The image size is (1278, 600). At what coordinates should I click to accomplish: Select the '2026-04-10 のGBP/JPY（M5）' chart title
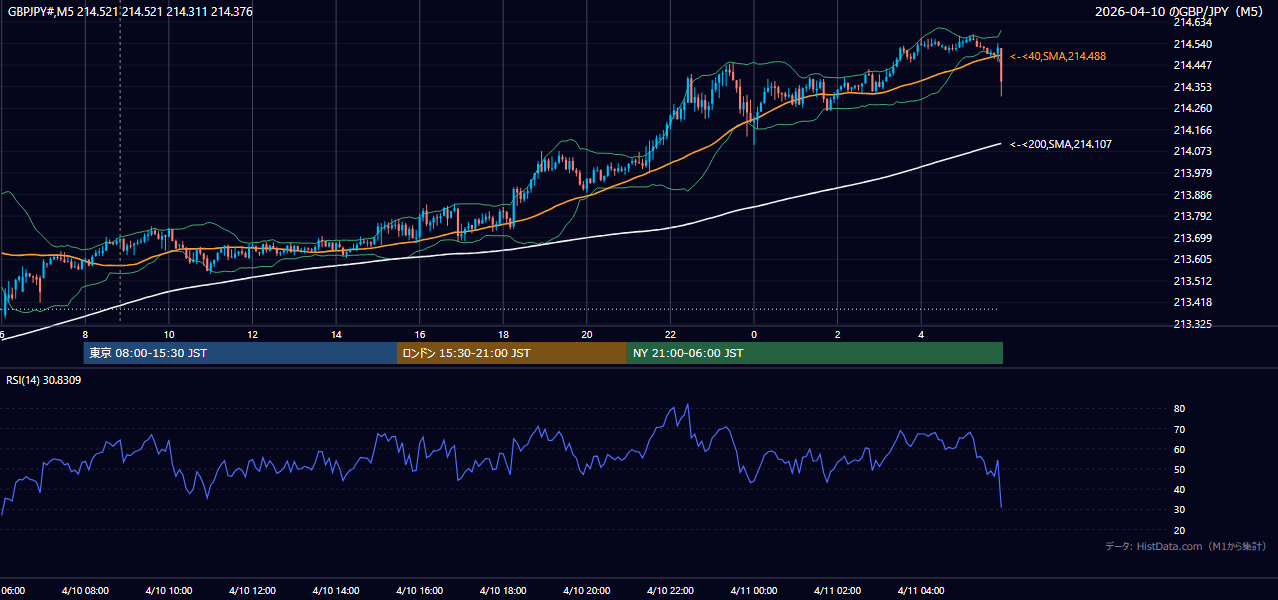(x=1181, y=11)
